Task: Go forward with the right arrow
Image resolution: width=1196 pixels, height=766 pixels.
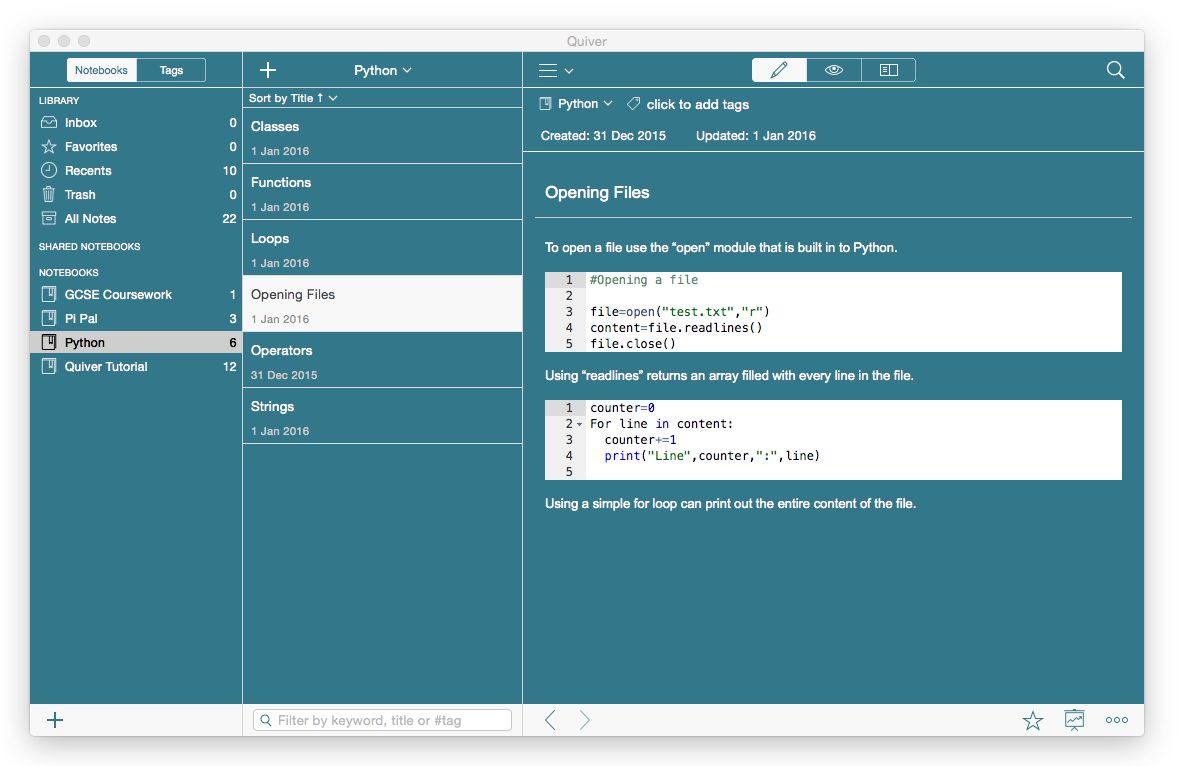Action: click(x=584, y=720)
